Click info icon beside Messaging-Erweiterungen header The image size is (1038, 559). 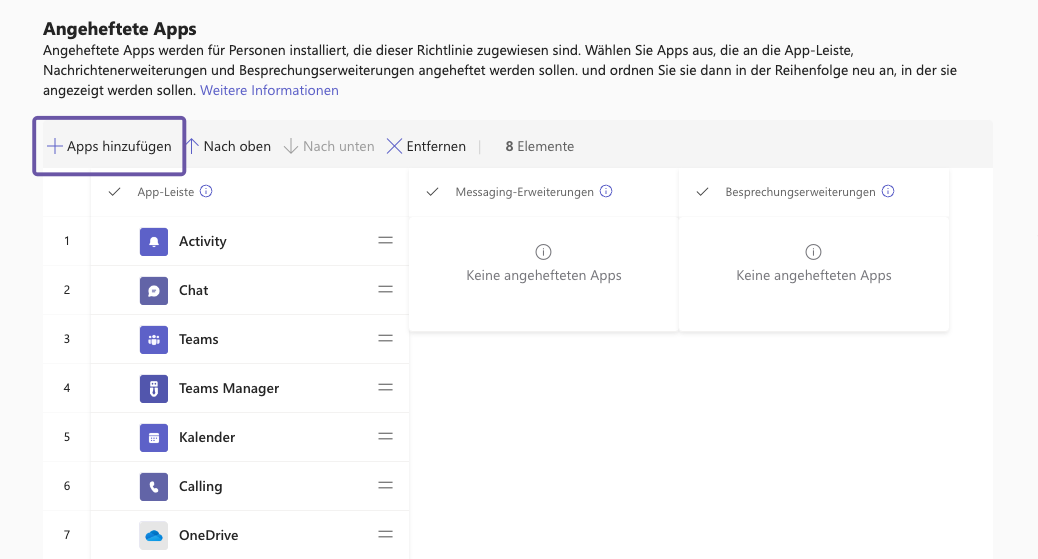[x=606, y=192]
